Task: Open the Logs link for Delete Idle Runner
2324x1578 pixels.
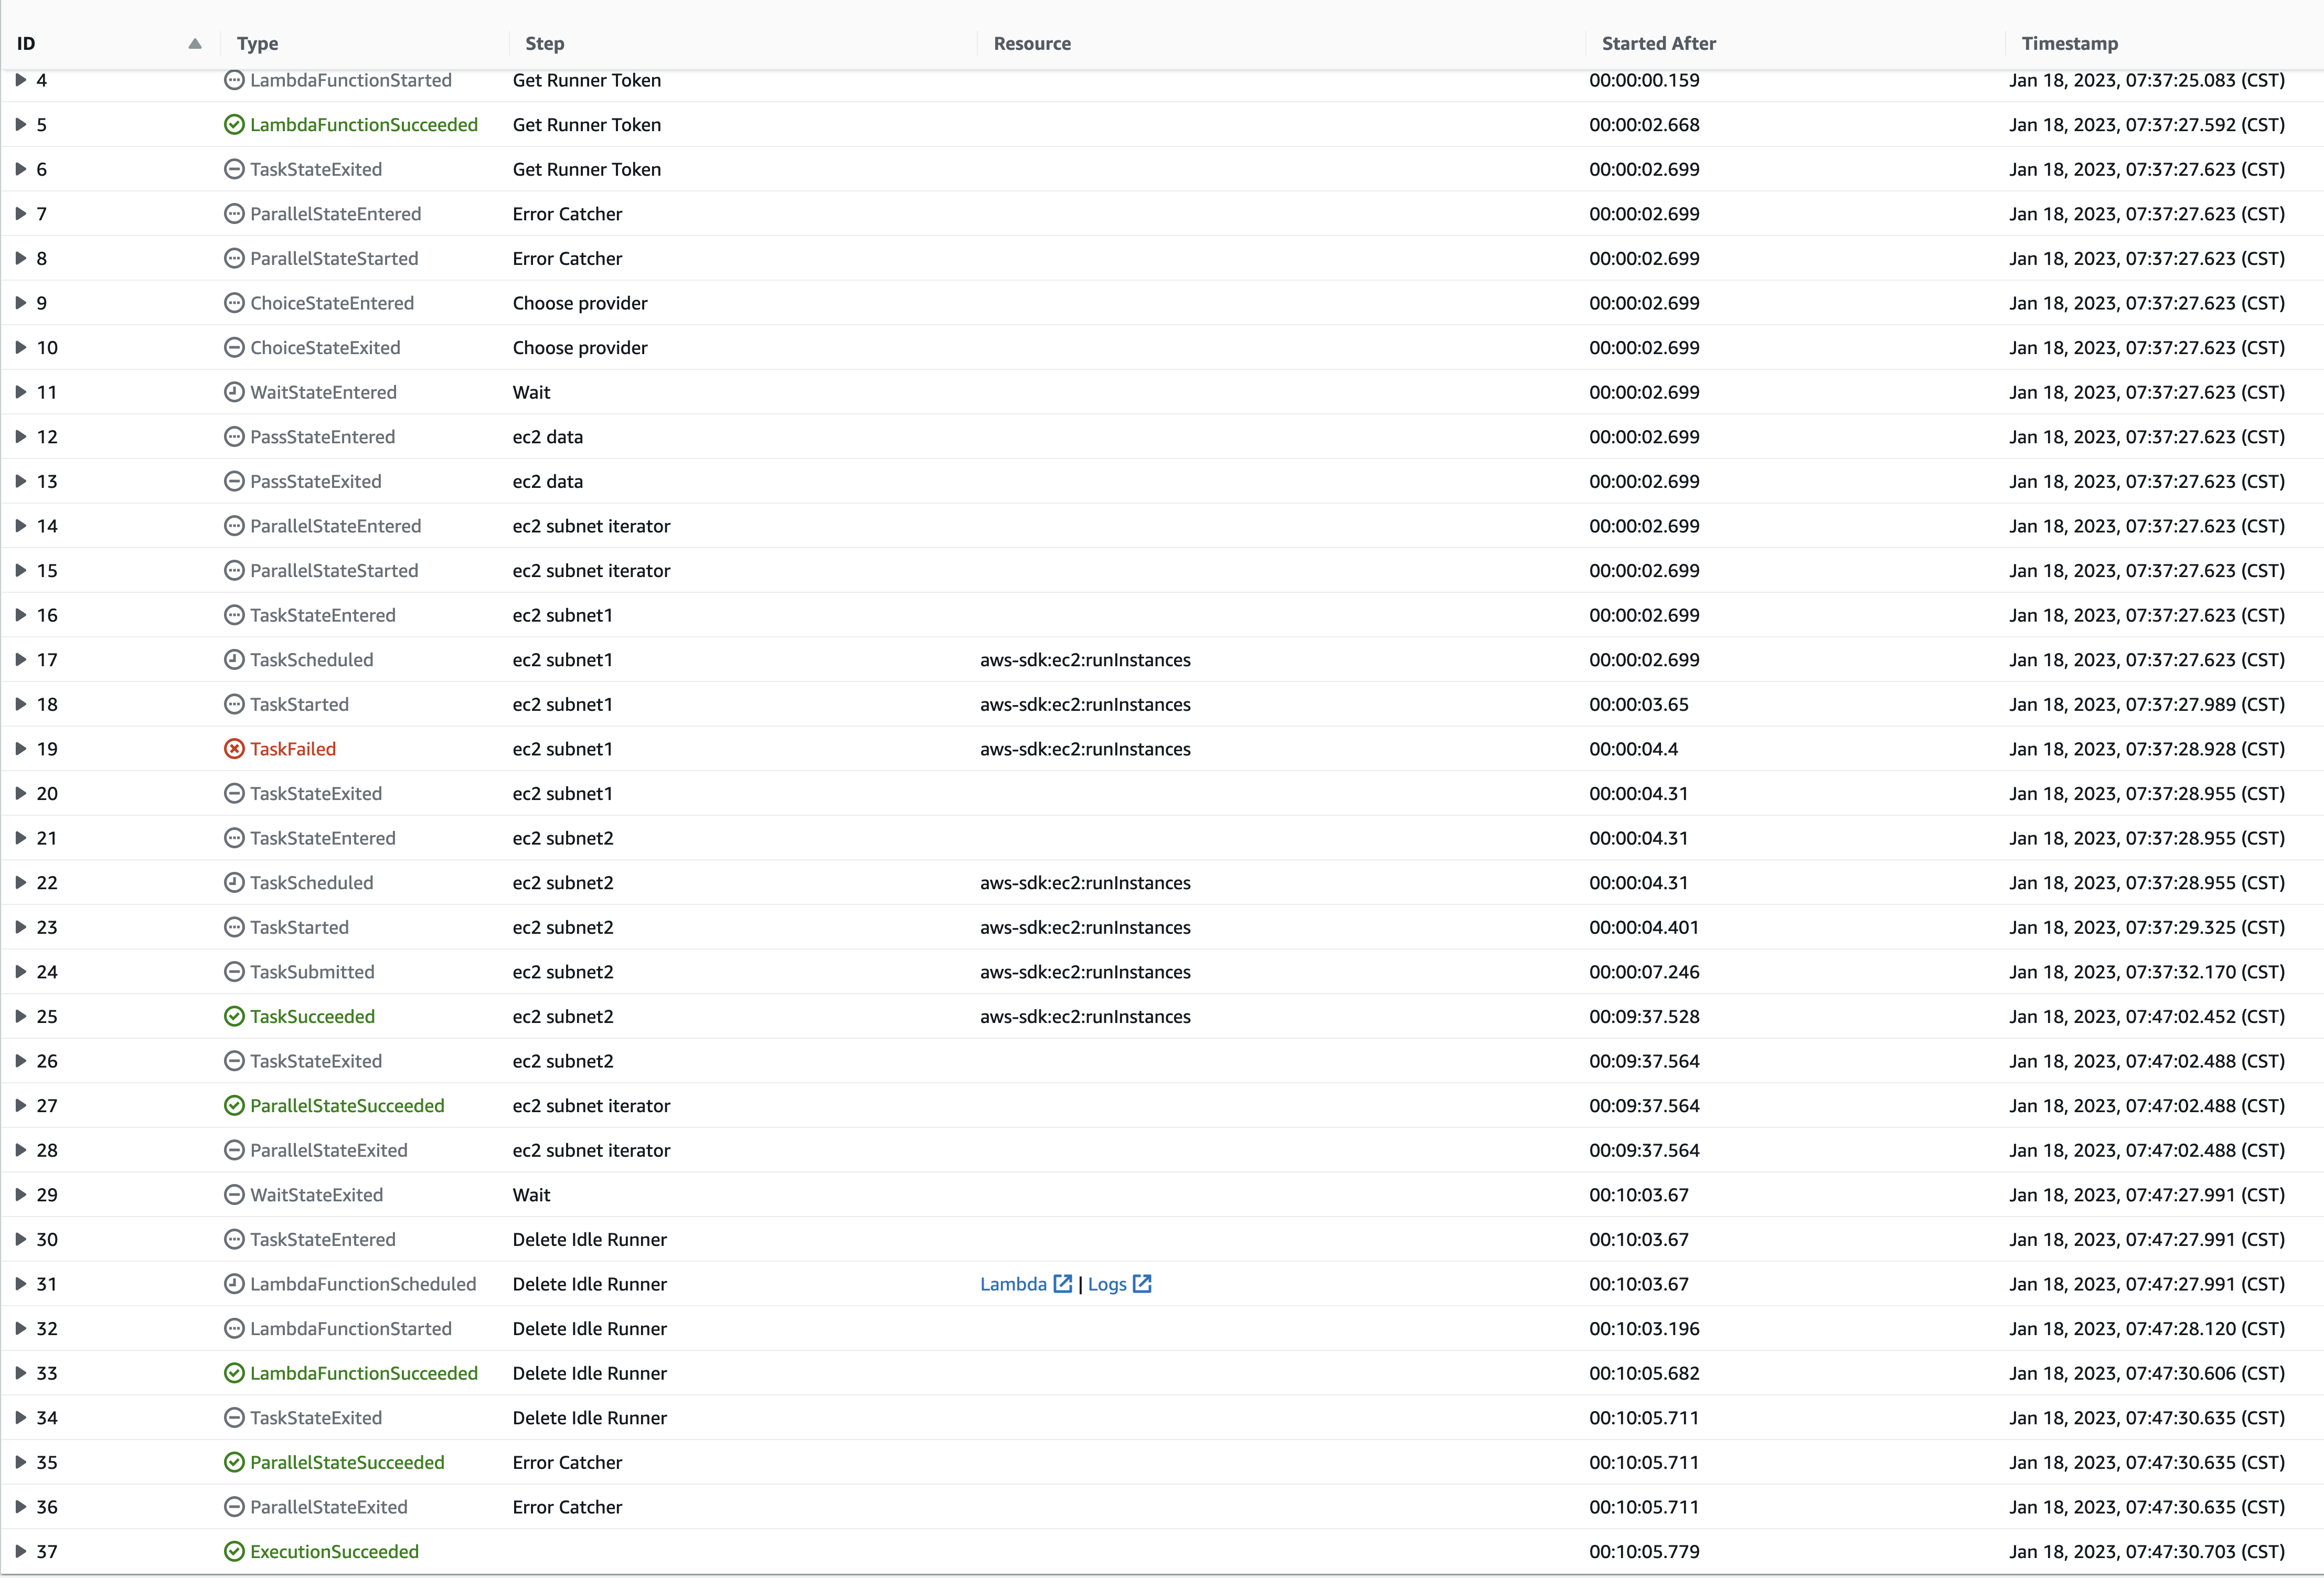Action: 1108,1283
